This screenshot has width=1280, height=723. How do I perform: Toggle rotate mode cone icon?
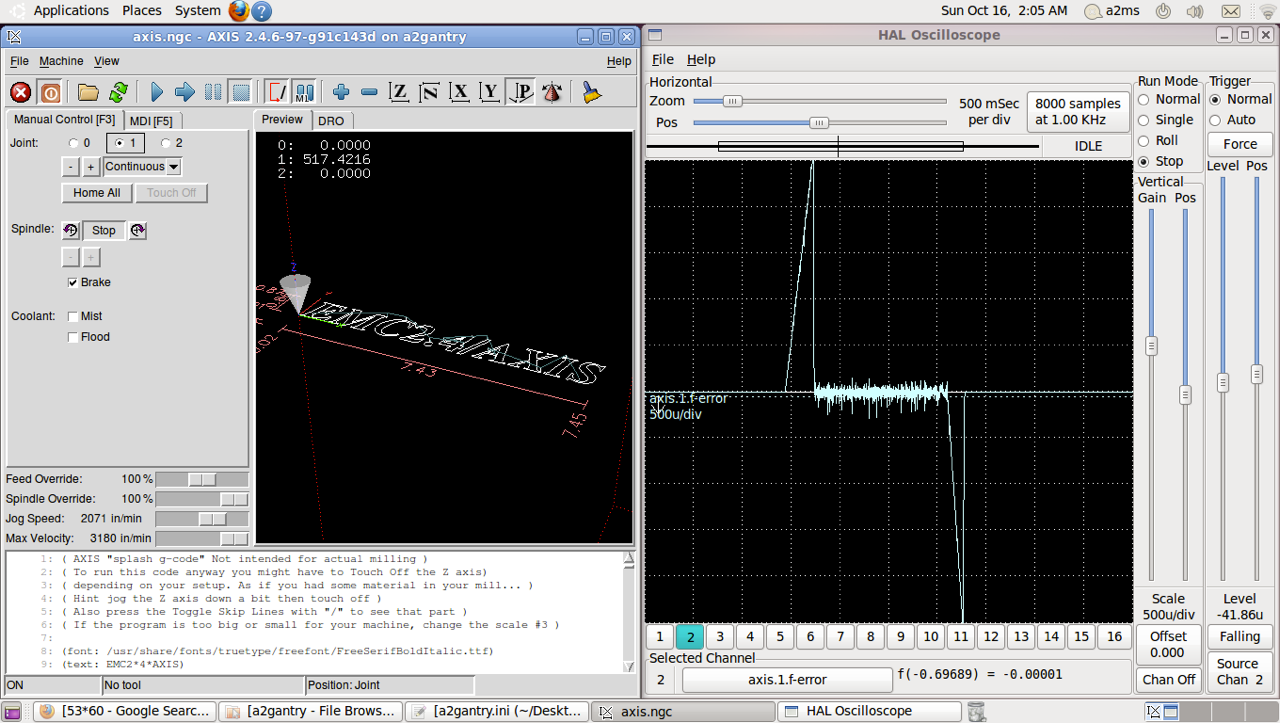click(552, 92)
